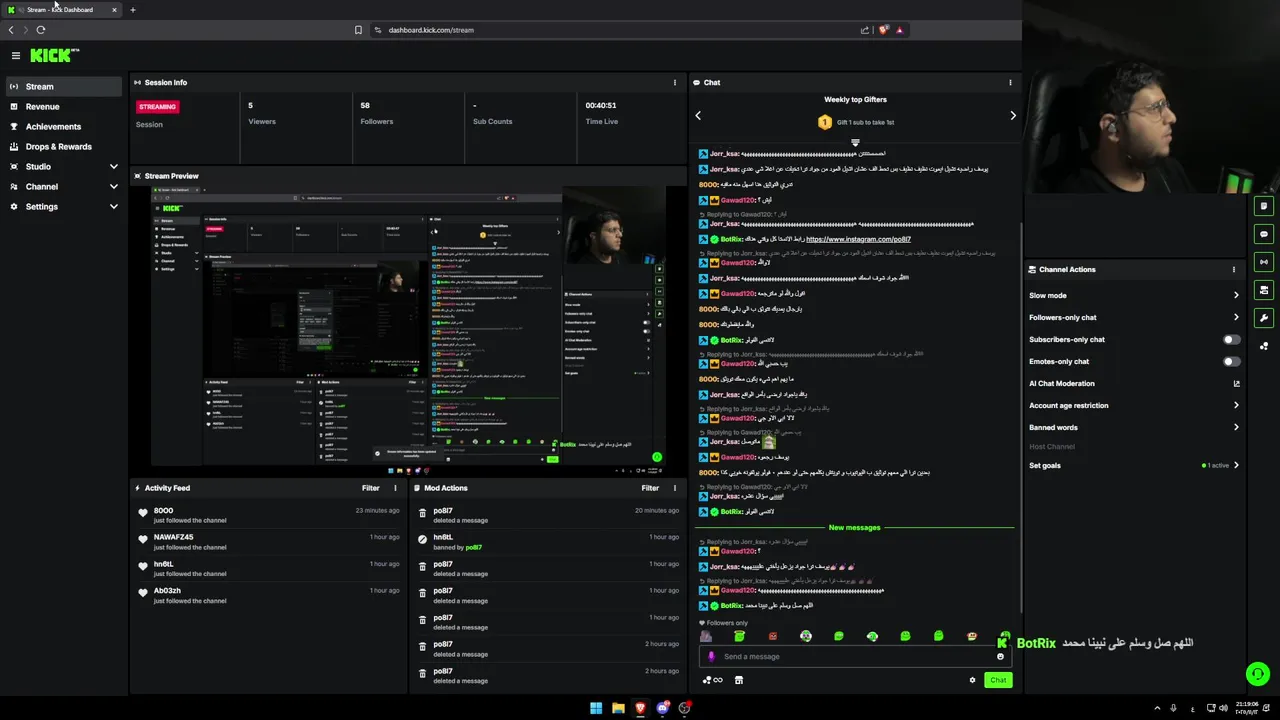Toggle Subscribers-only chat switch
This screenshot has height=720, width=1280.
click(x=1232, y=340)
